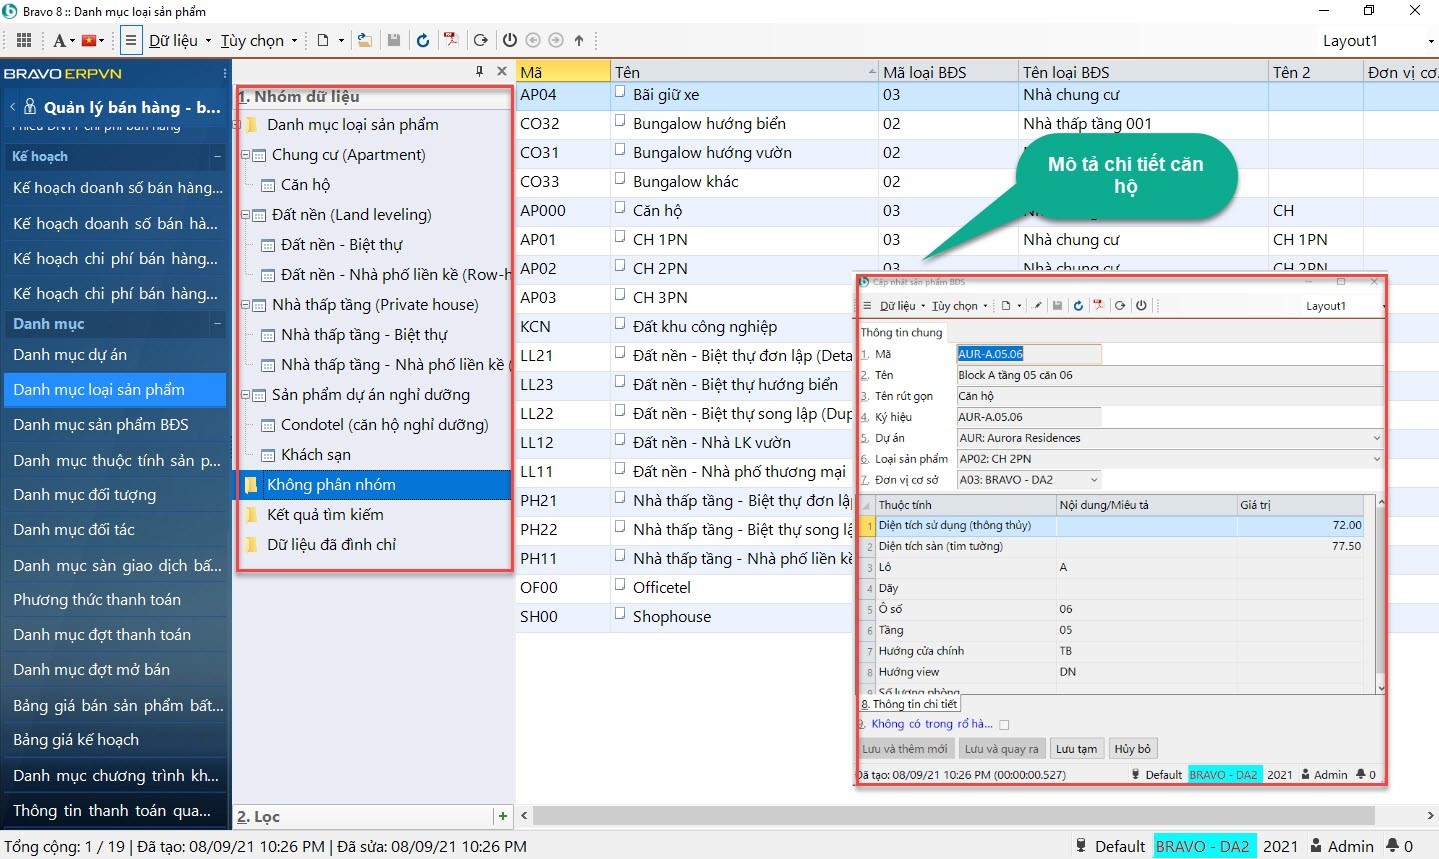Click the notification bell in the main status bar
This screenshot has height=859, width=1439.
pyautogui.click(x=1393, y=846)
